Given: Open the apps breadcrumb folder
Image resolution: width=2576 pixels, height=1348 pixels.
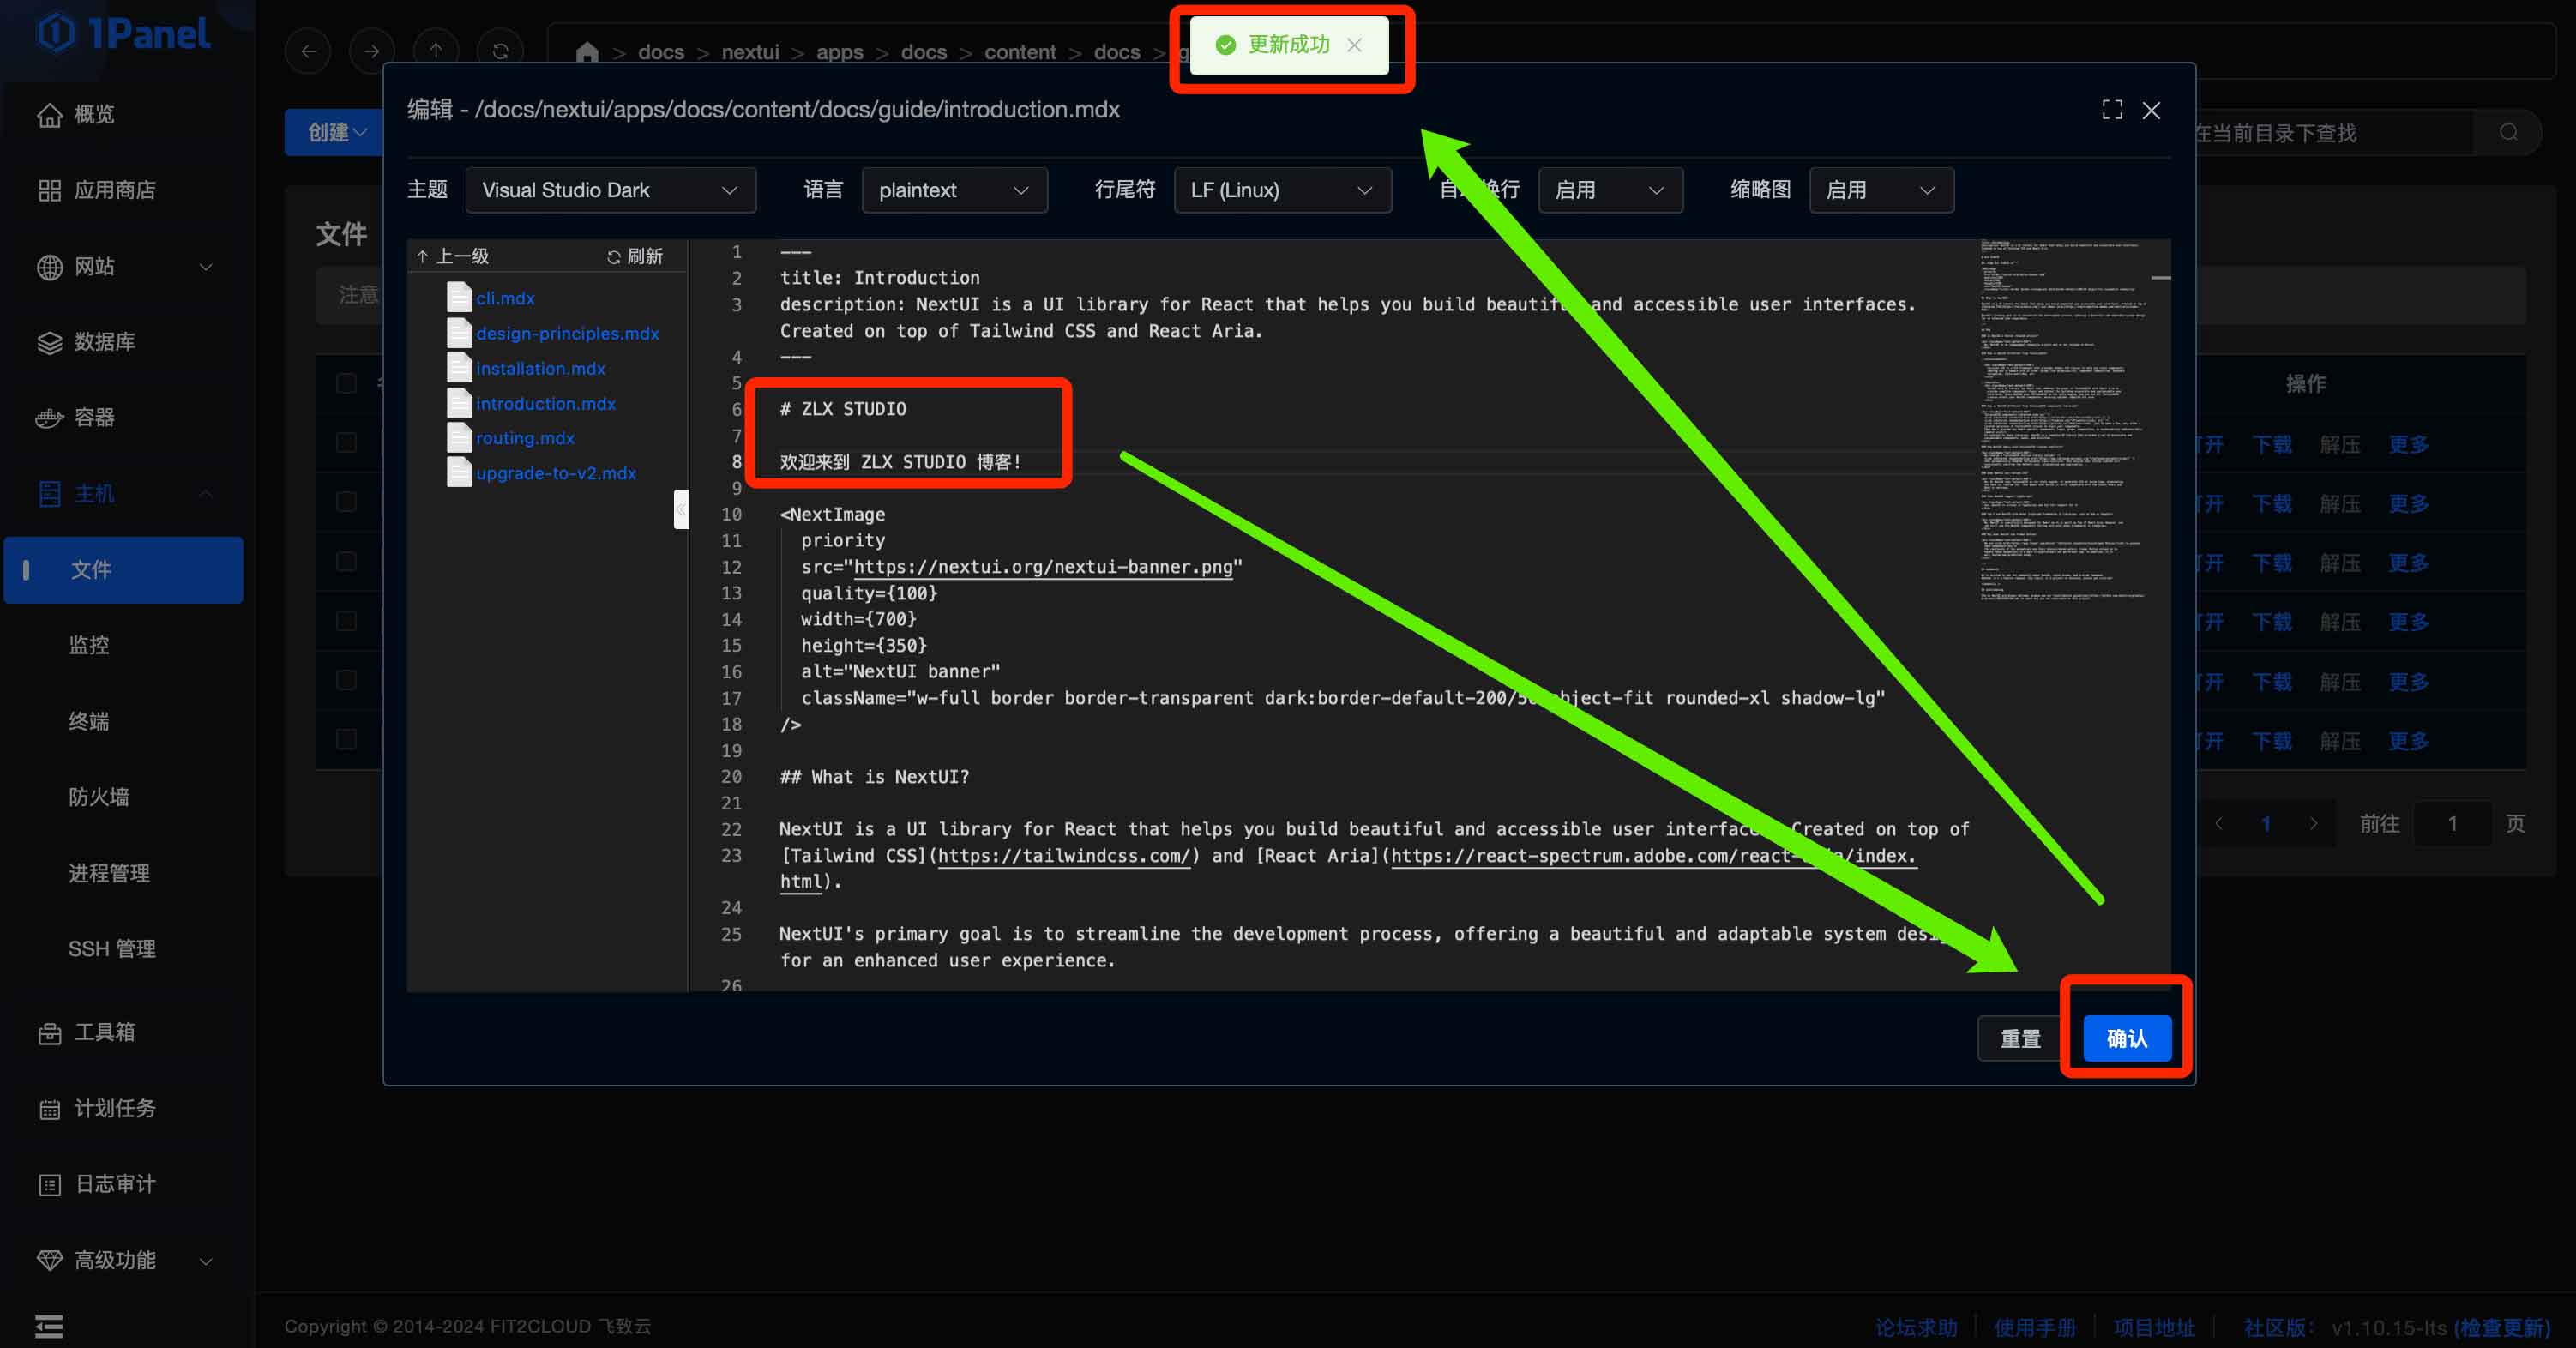Looking at the screenshot, I should (x=839, y=52).
